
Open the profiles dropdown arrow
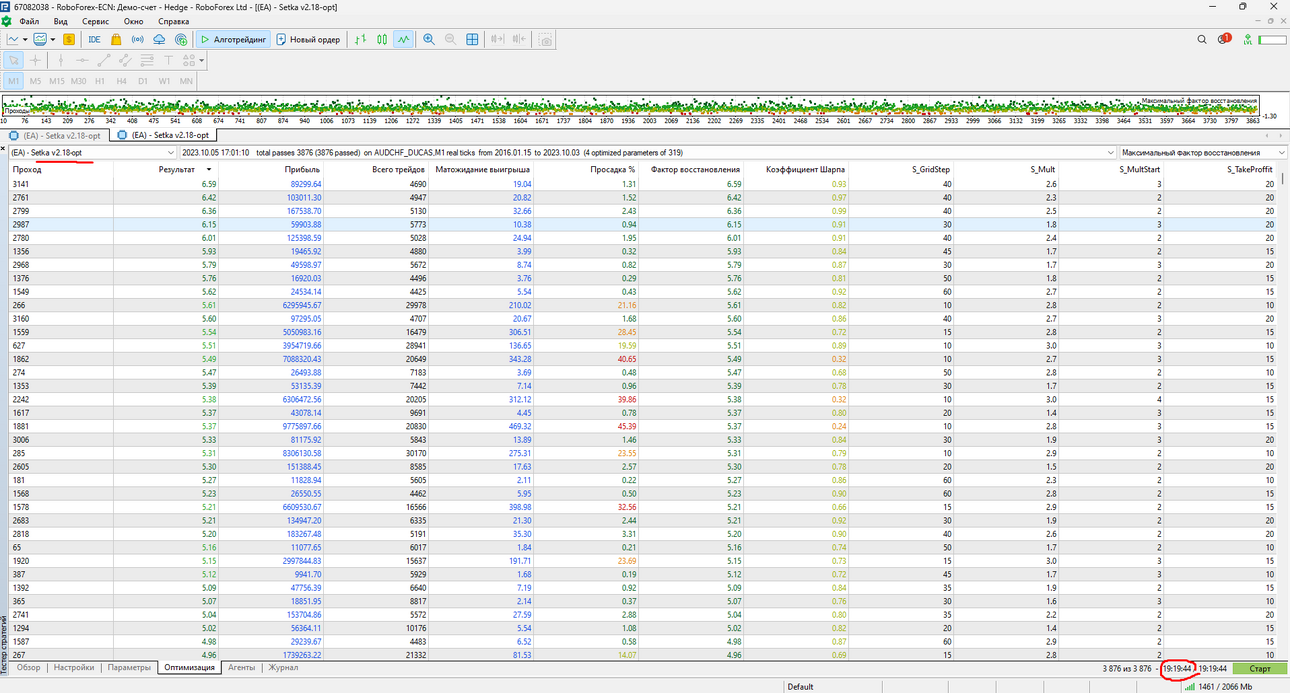click(x=52, y=40)
